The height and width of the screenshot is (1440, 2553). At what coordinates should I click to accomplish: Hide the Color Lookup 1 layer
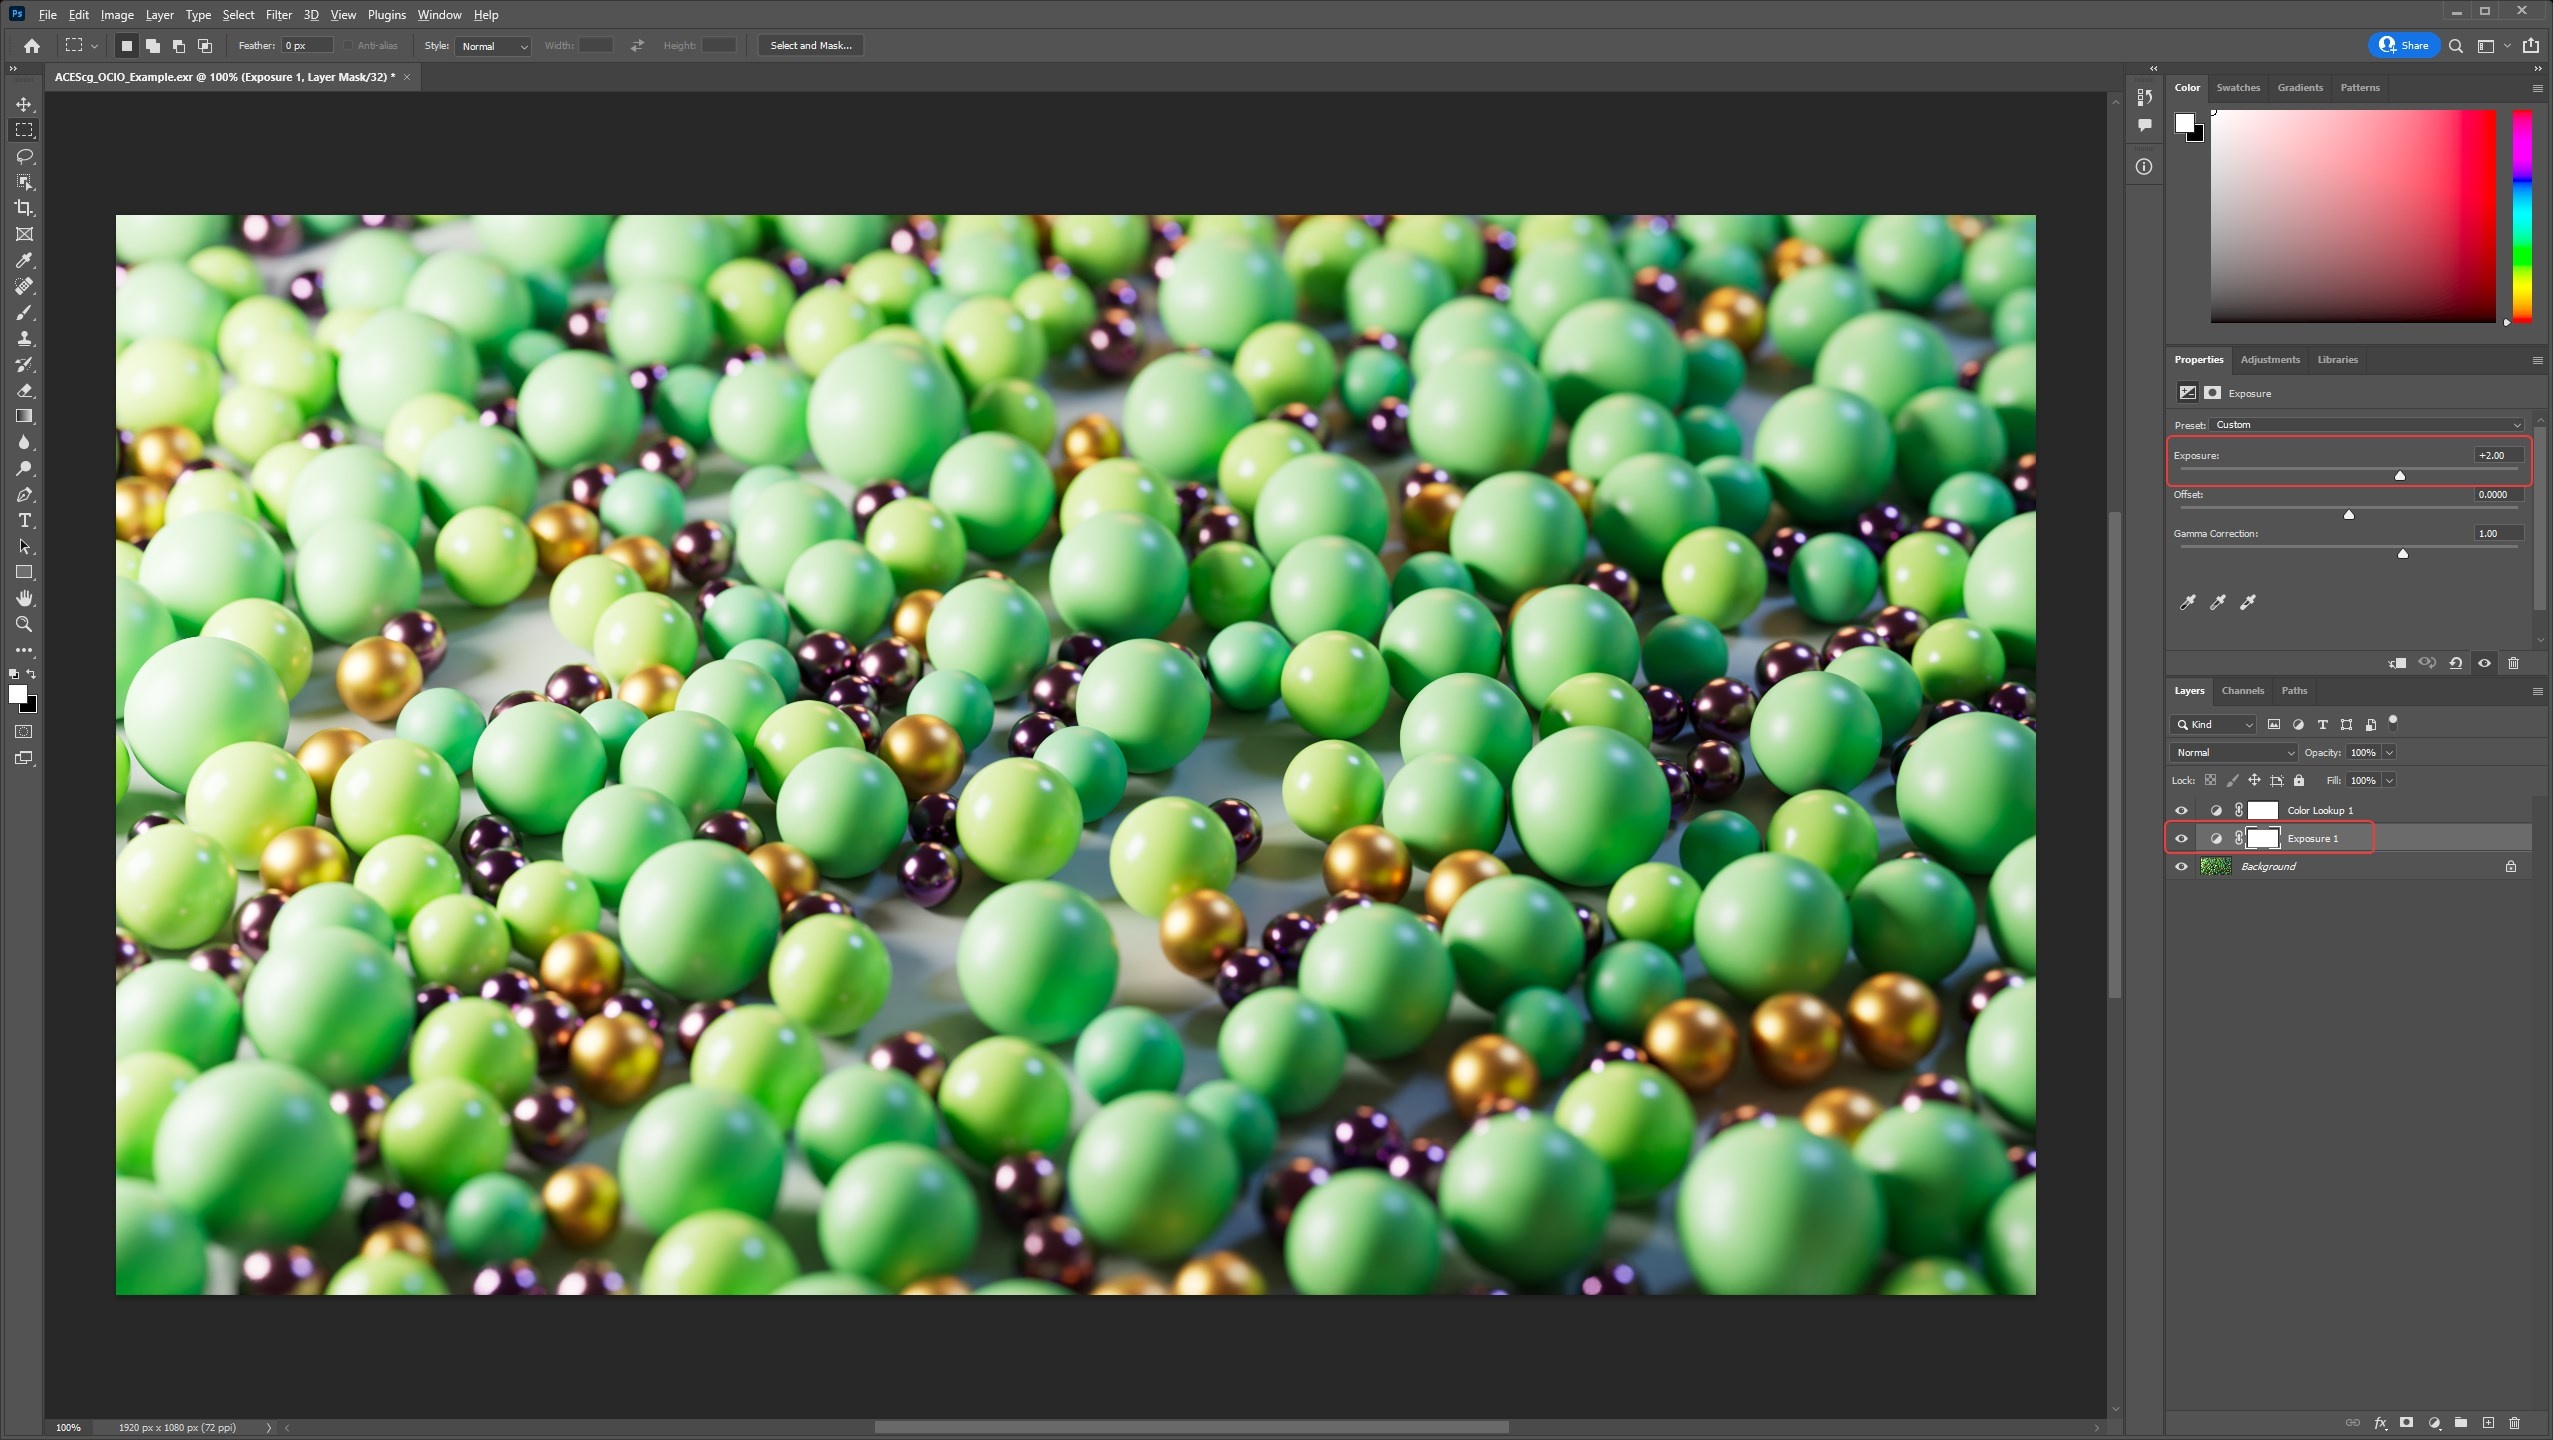tap(2181, 811)
